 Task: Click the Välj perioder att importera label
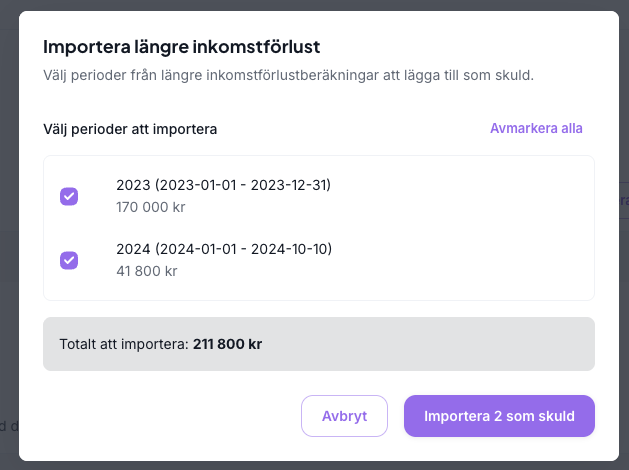[x=131, y=129]
